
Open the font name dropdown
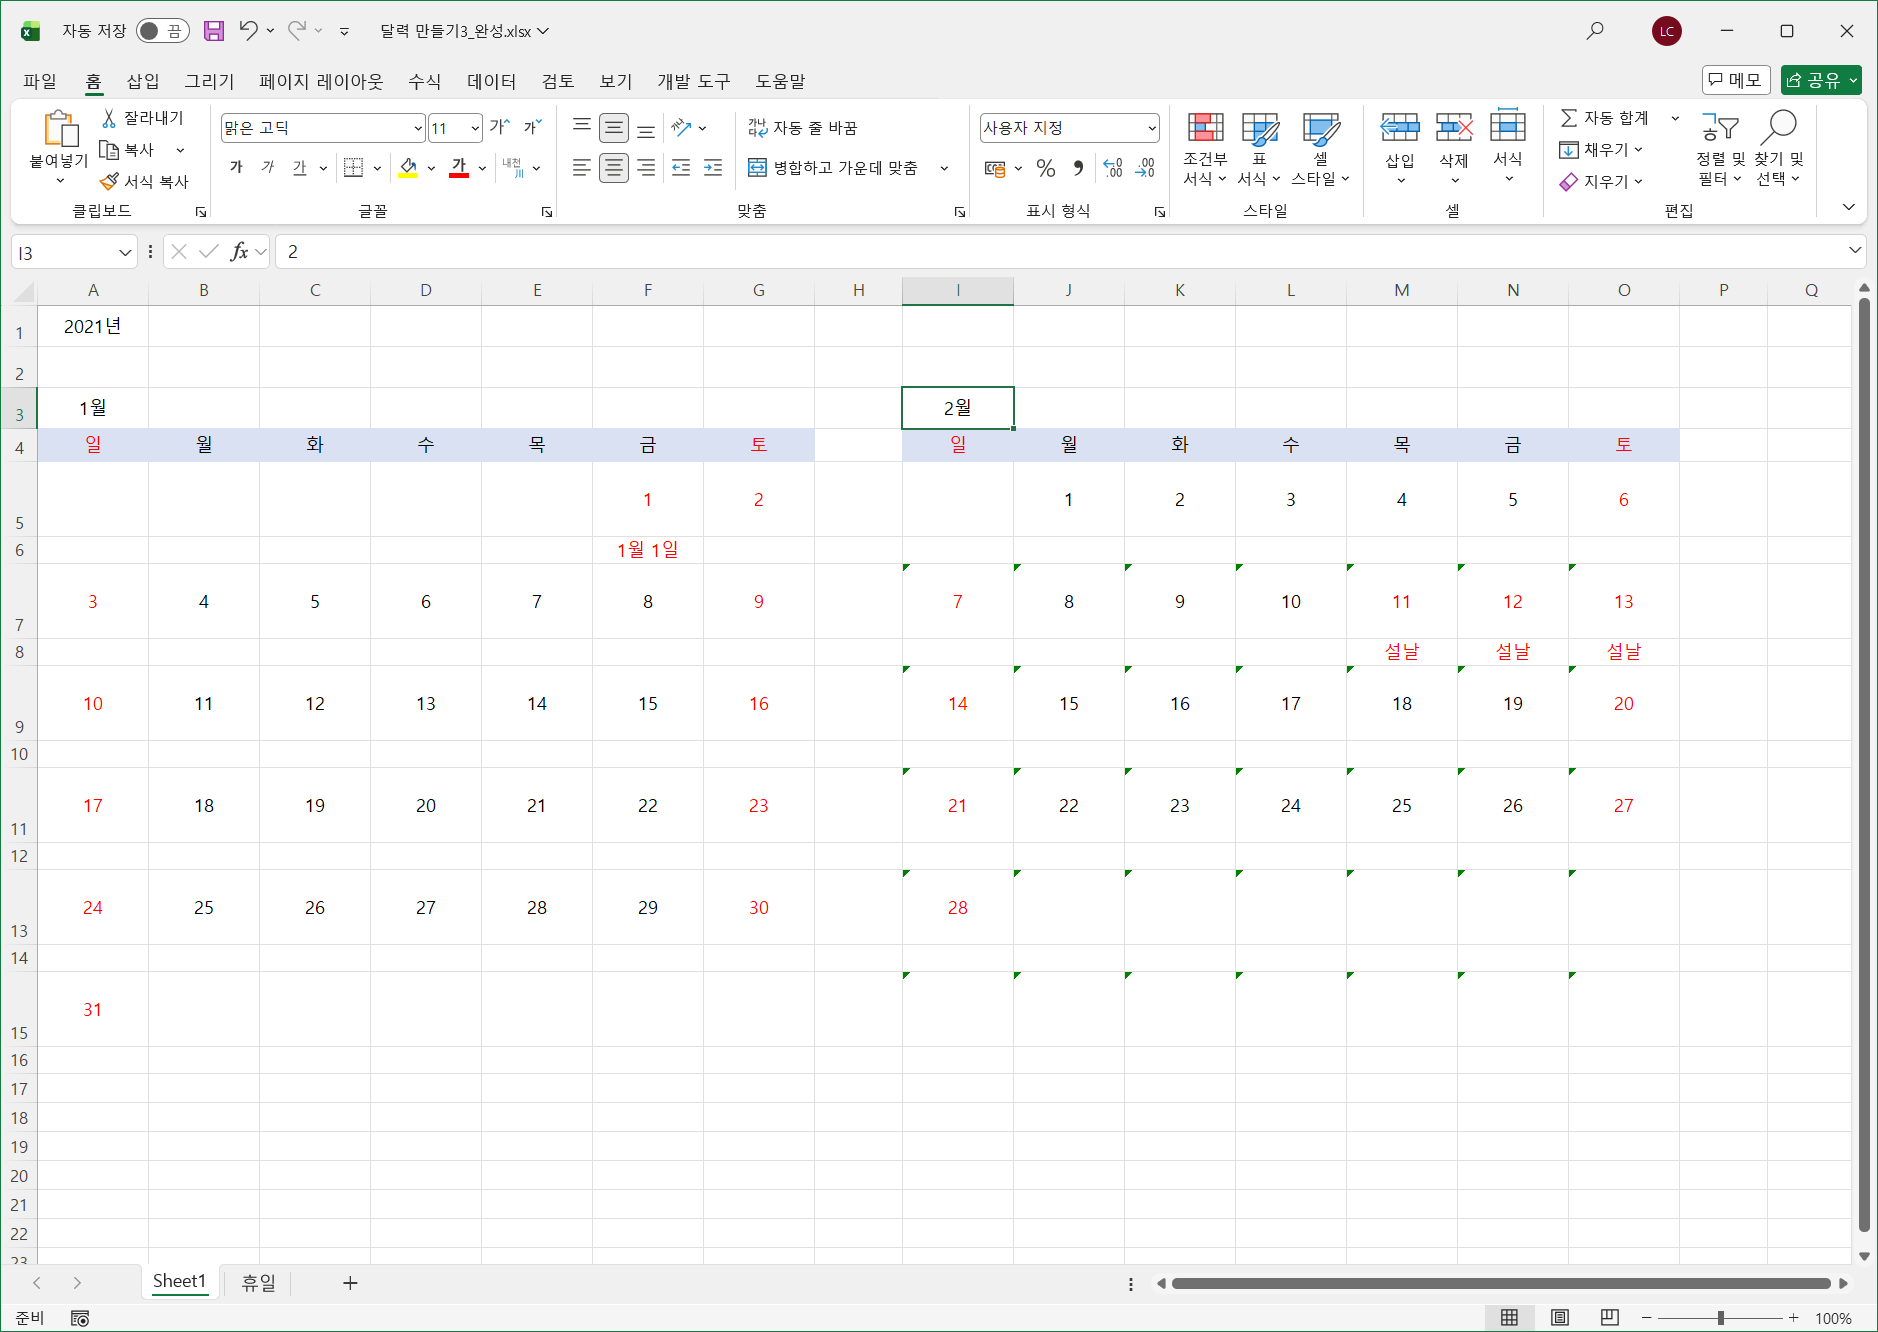pyautogui.click(x=418, y=128)
